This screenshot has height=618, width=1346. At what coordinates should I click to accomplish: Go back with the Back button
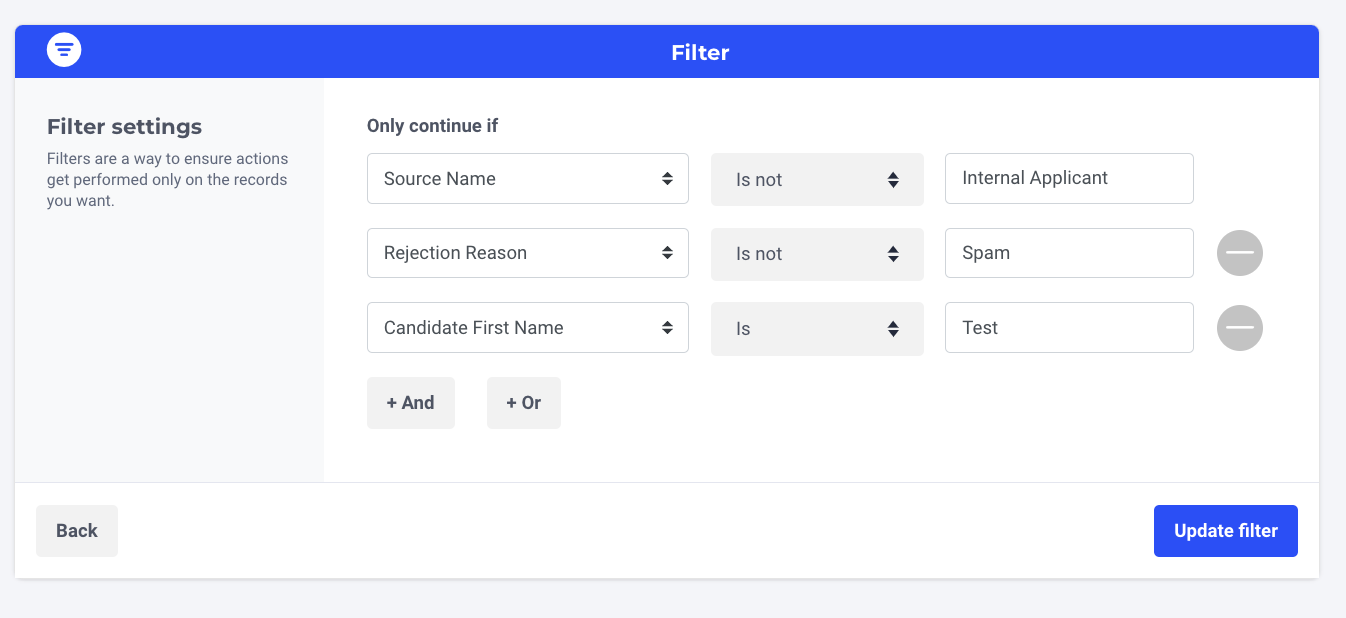[77, 531]
